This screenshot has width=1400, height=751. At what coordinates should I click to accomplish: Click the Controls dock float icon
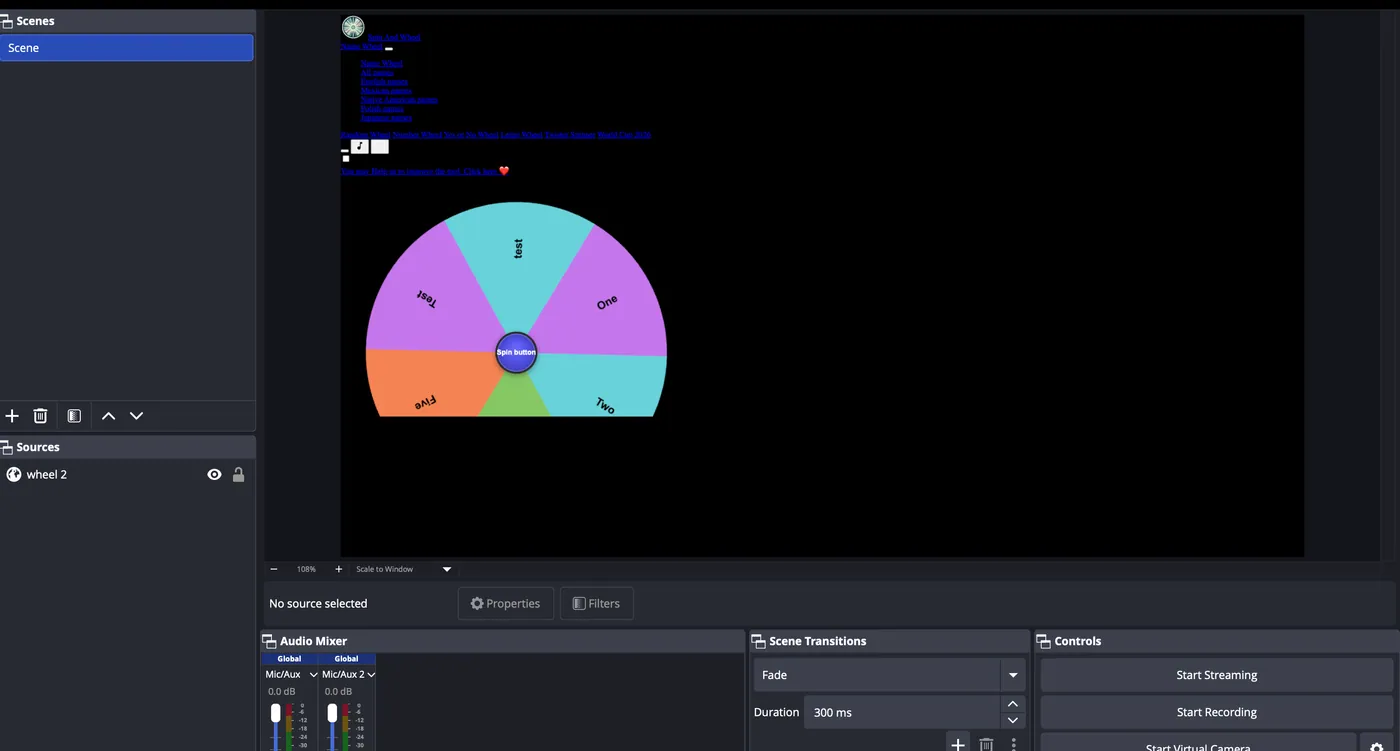(1044, 641)
